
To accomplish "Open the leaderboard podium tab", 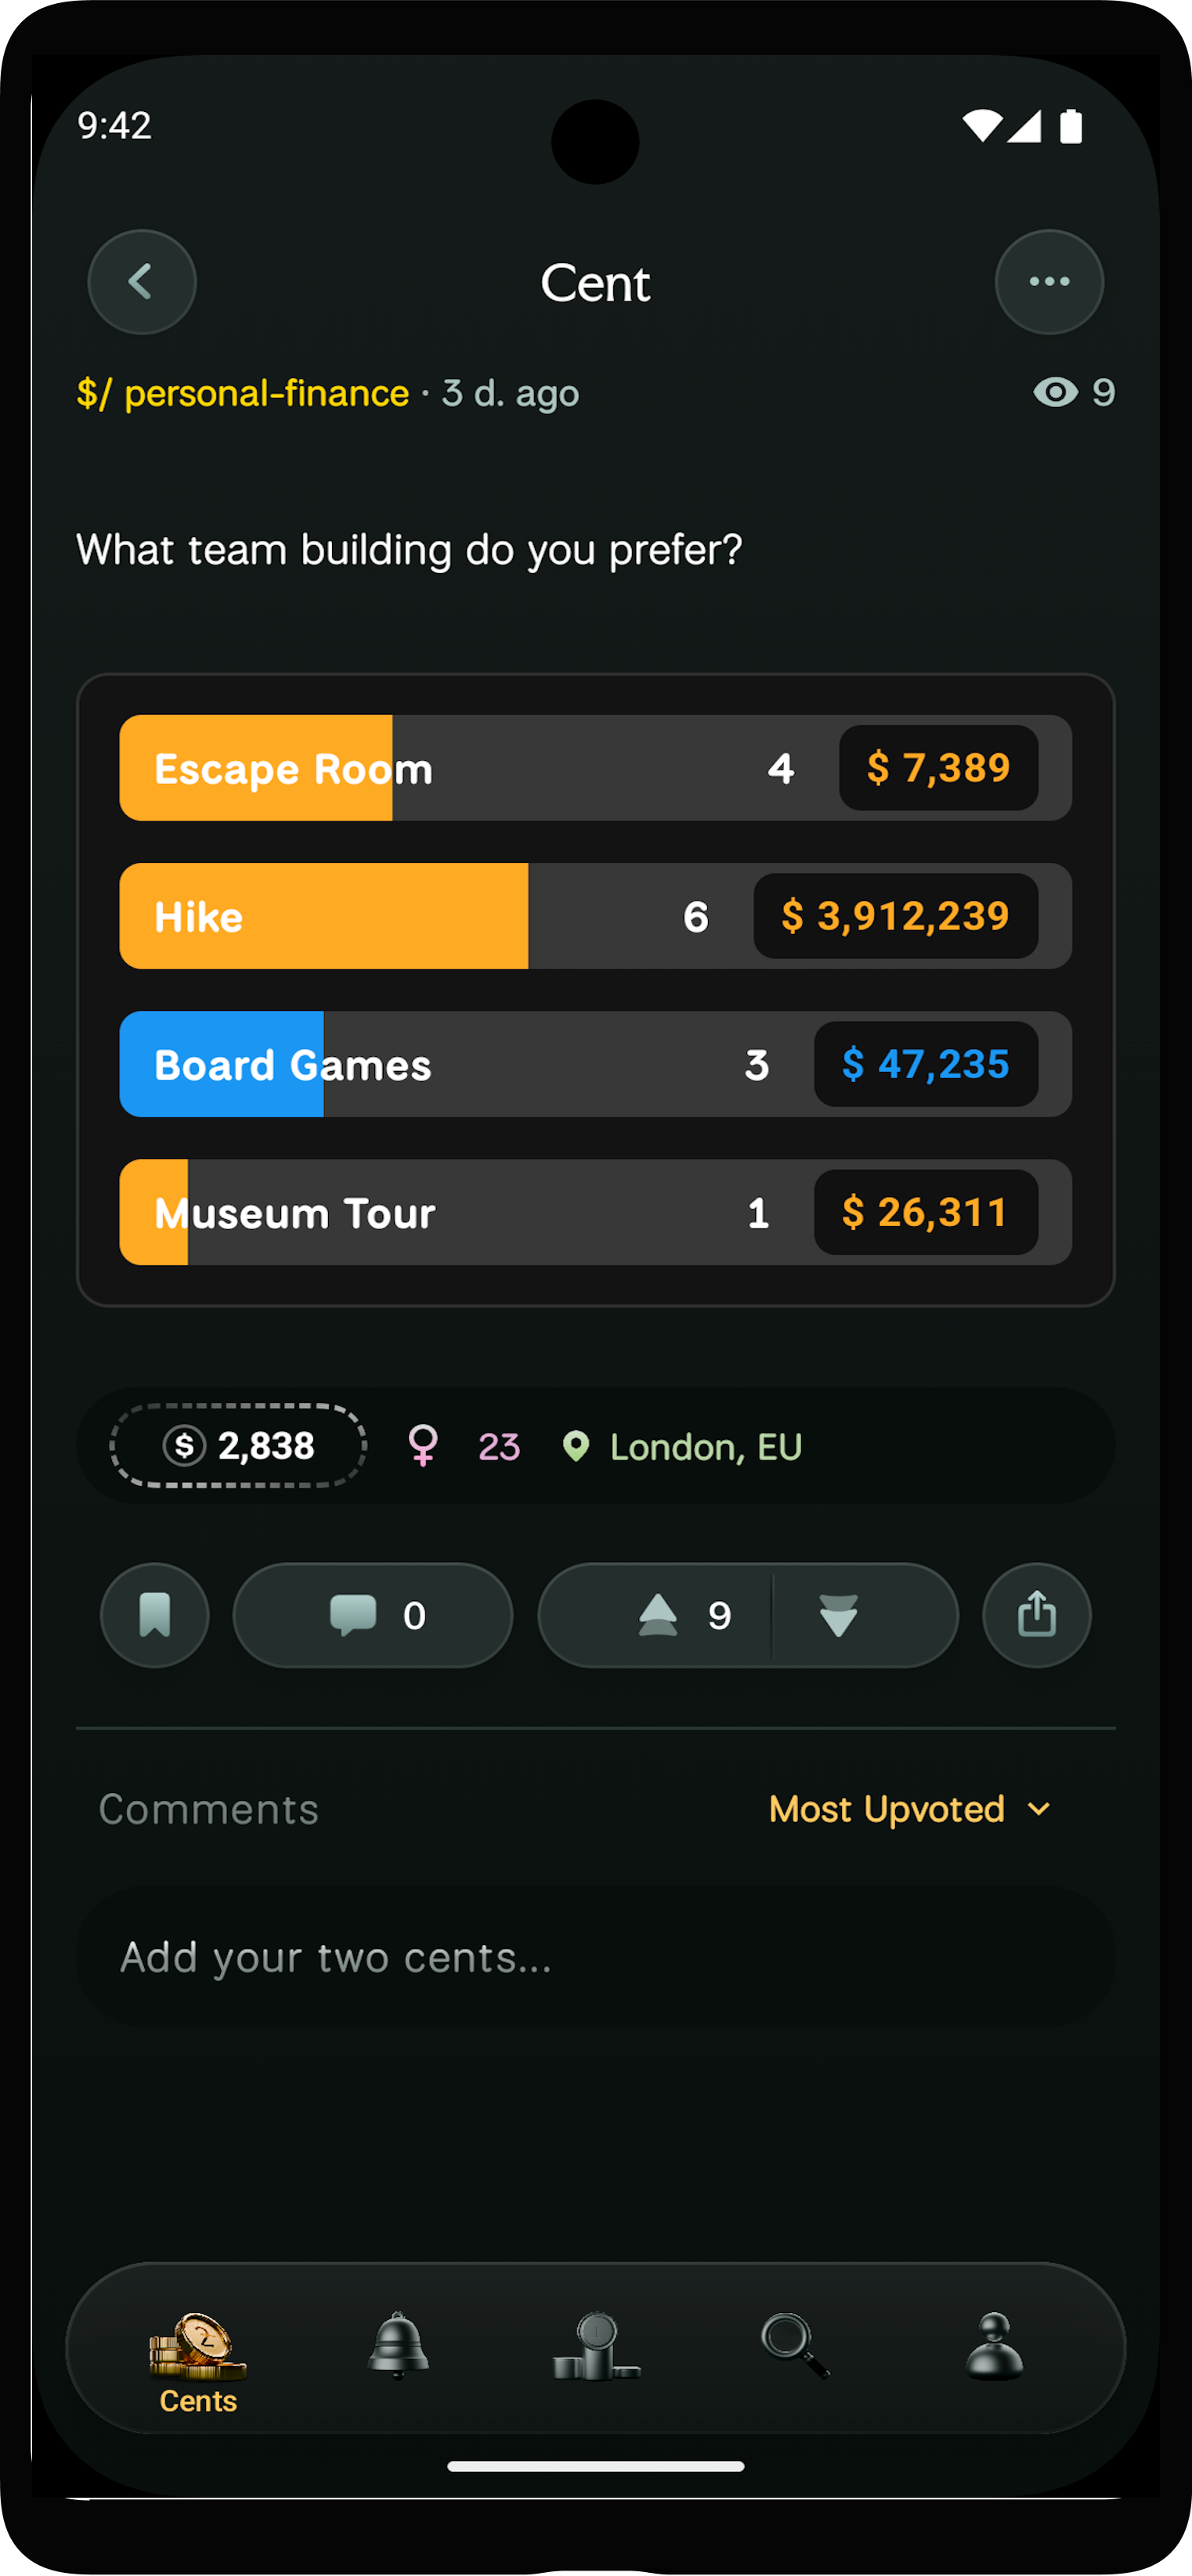I will pyautogui.click(x=596, y=2345).
